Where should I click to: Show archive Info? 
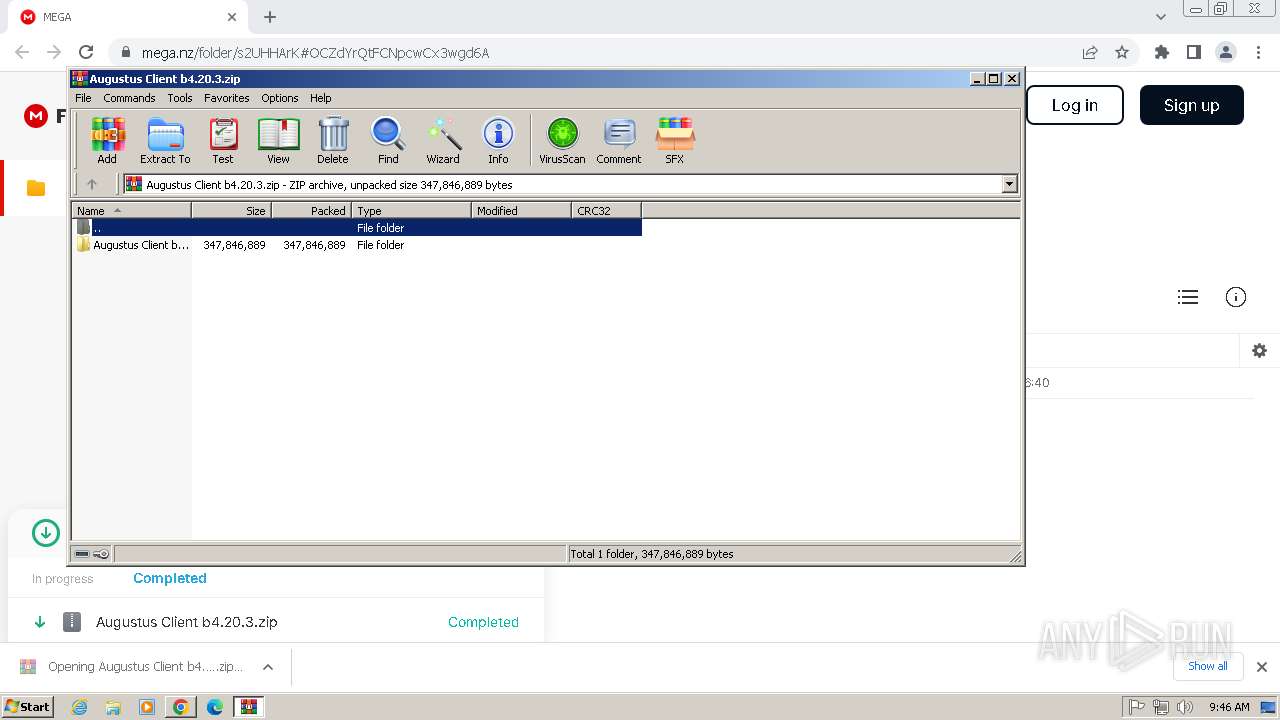[498, 140]
